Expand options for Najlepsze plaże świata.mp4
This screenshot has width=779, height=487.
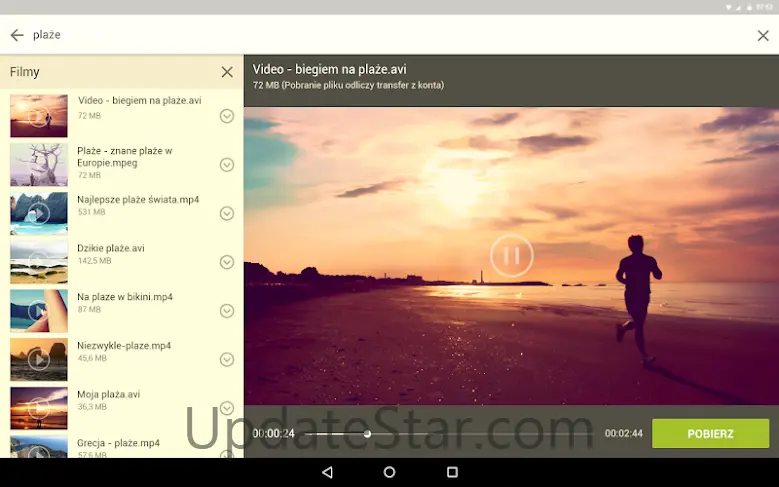tap(227, 213)
